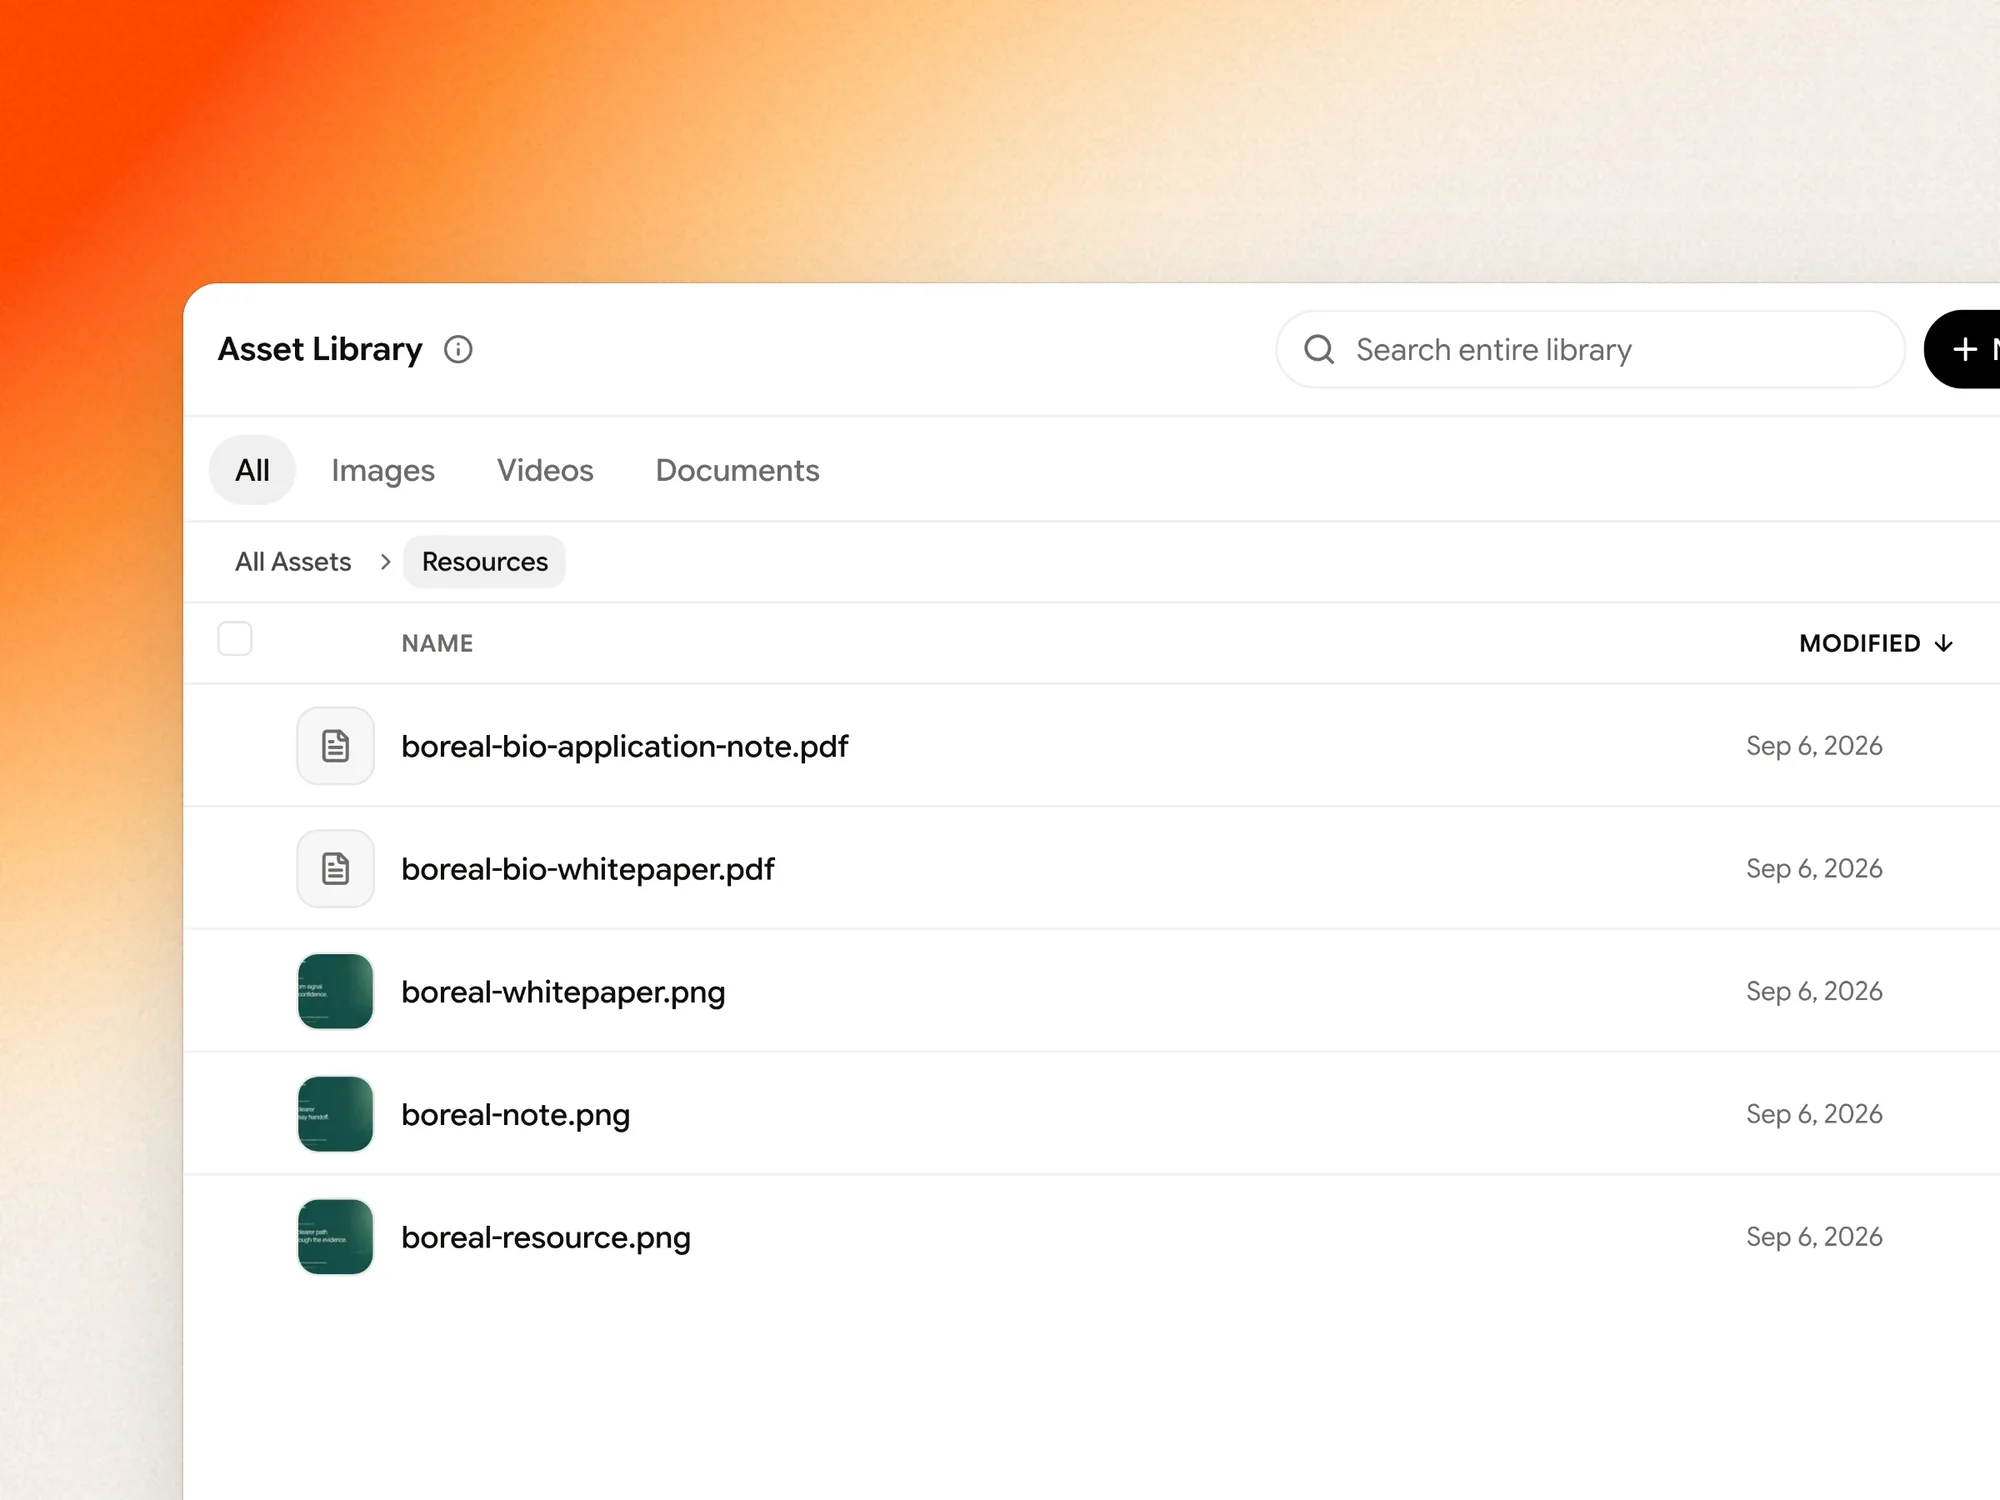Image resolution: width=2000 pixels, height=1500 pixels.
Task: Click modified date of boreal-bio-application-note.pdf
Action: pyautogui.click(x=1814, y=746)
